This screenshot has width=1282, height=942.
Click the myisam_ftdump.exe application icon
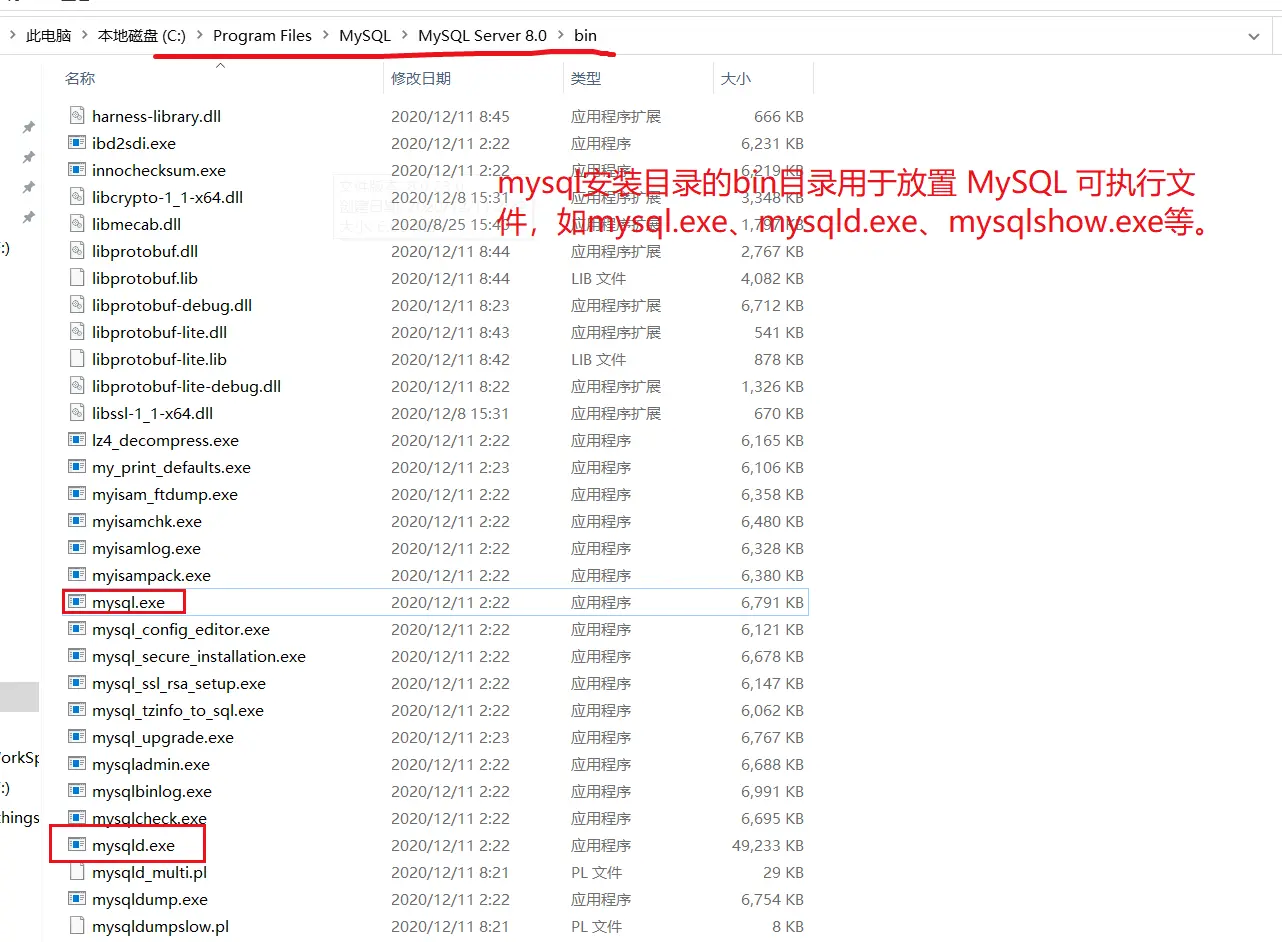76,494
